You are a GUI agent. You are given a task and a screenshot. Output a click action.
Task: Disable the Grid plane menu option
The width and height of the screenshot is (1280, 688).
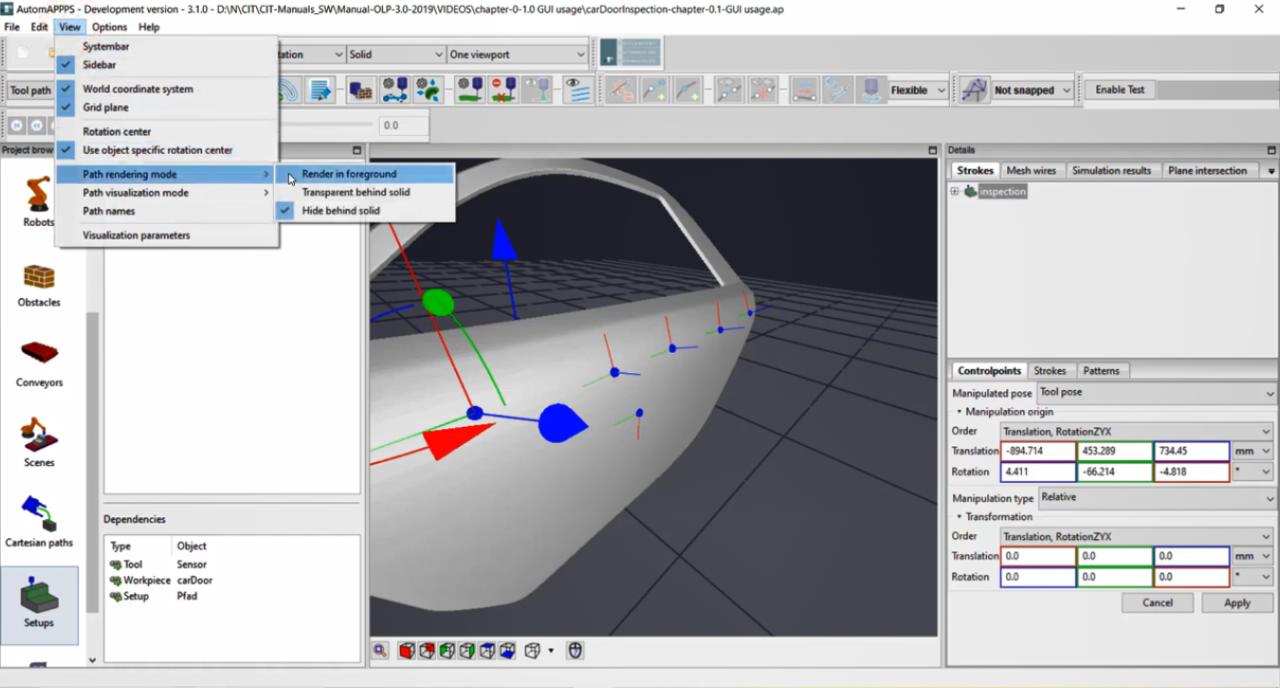point(105,107)
